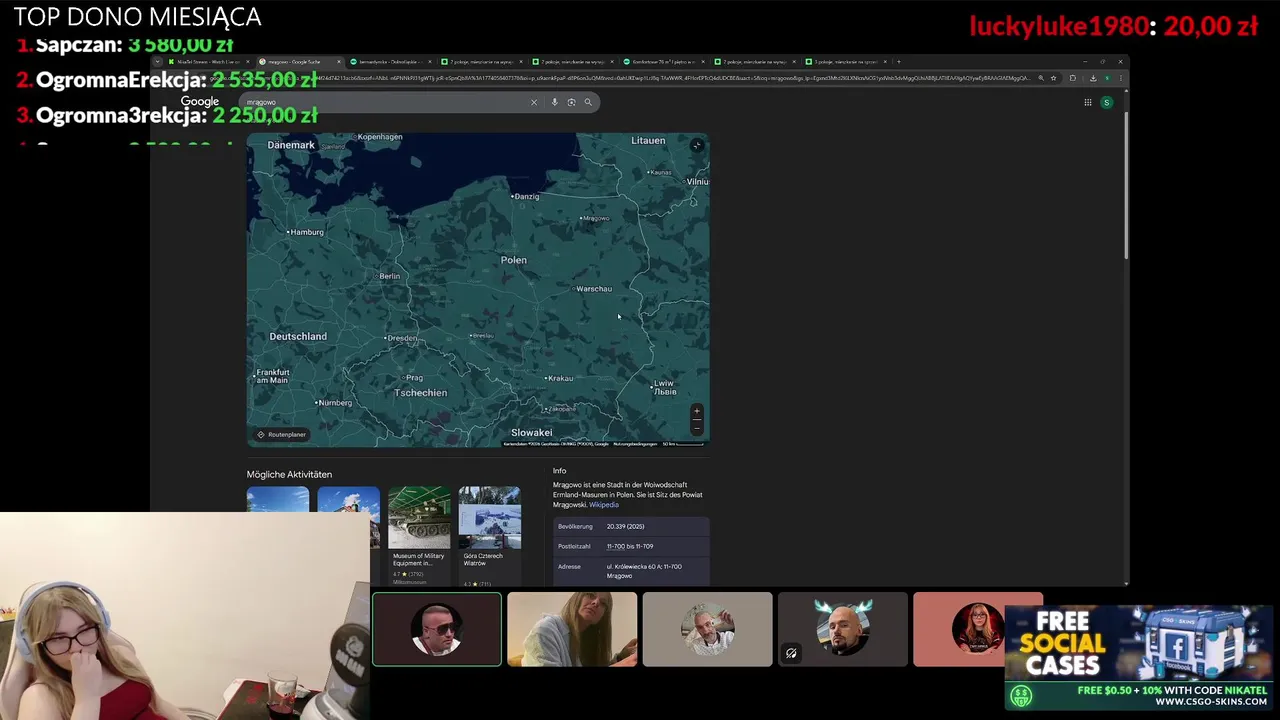Open Google Lens image search icon
The image size is (1280, 720).
click(x=571, y=102)
